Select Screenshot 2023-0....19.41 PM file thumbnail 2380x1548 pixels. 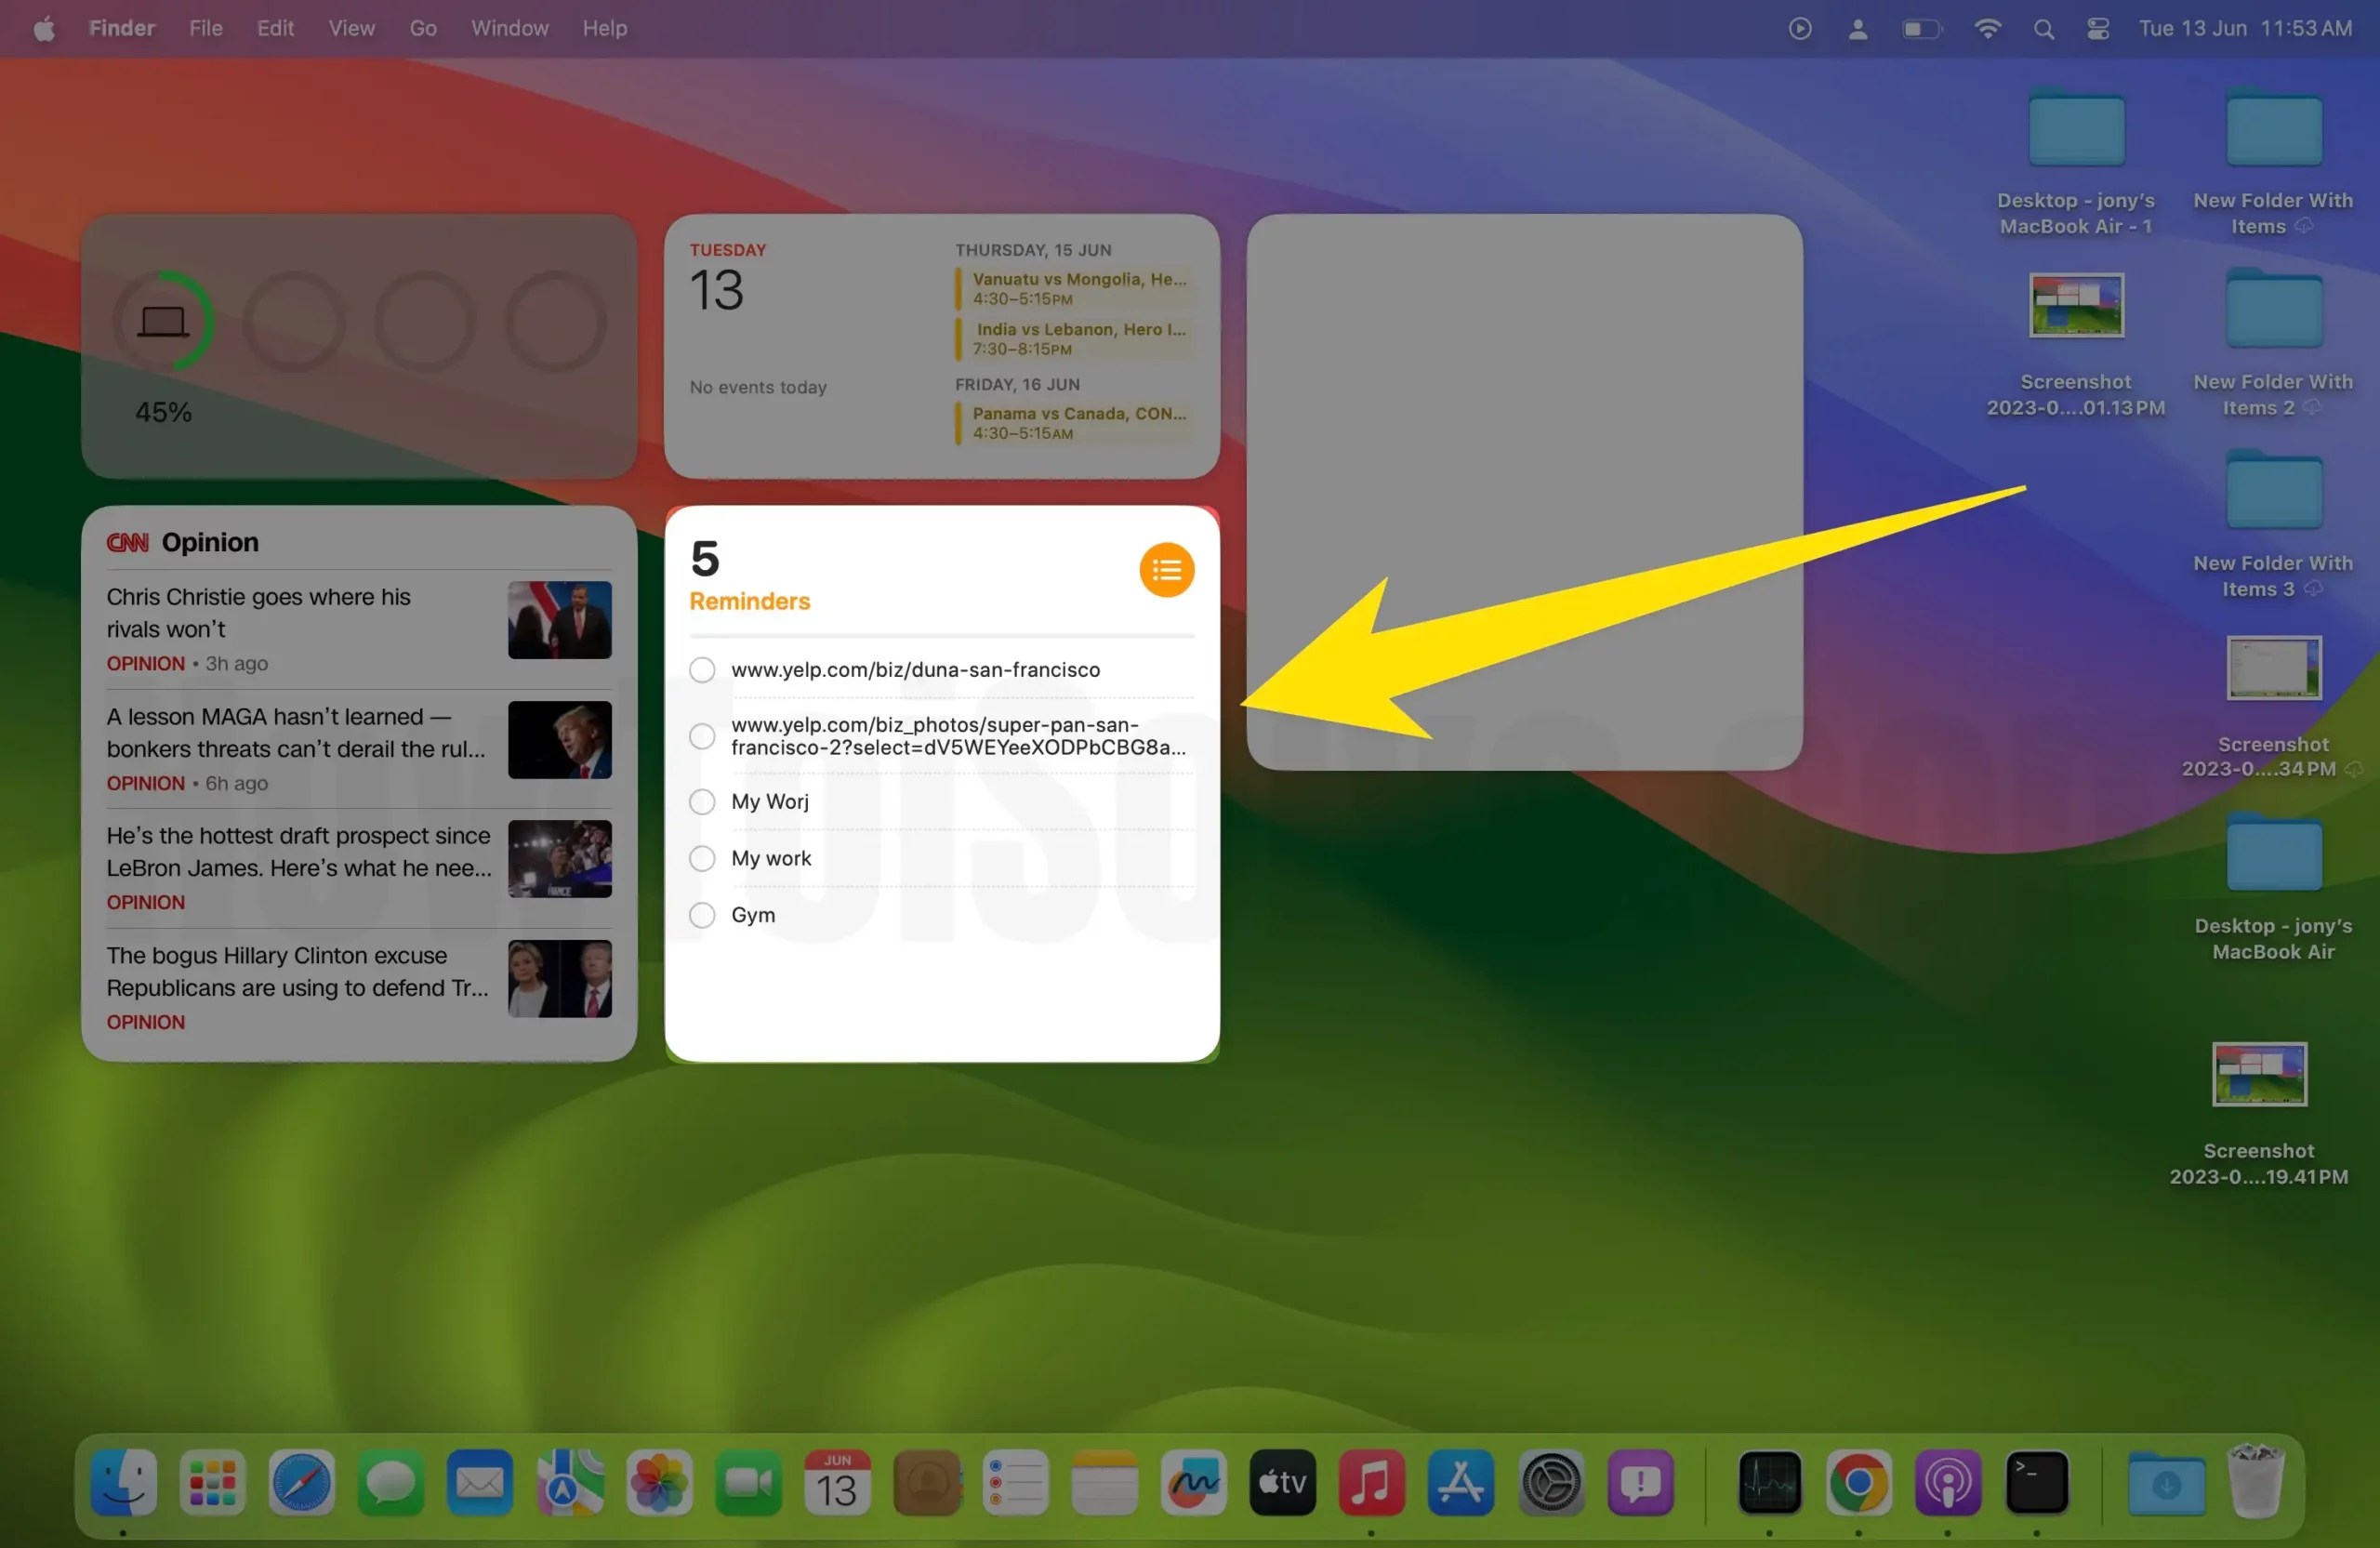[2259, 1074]
